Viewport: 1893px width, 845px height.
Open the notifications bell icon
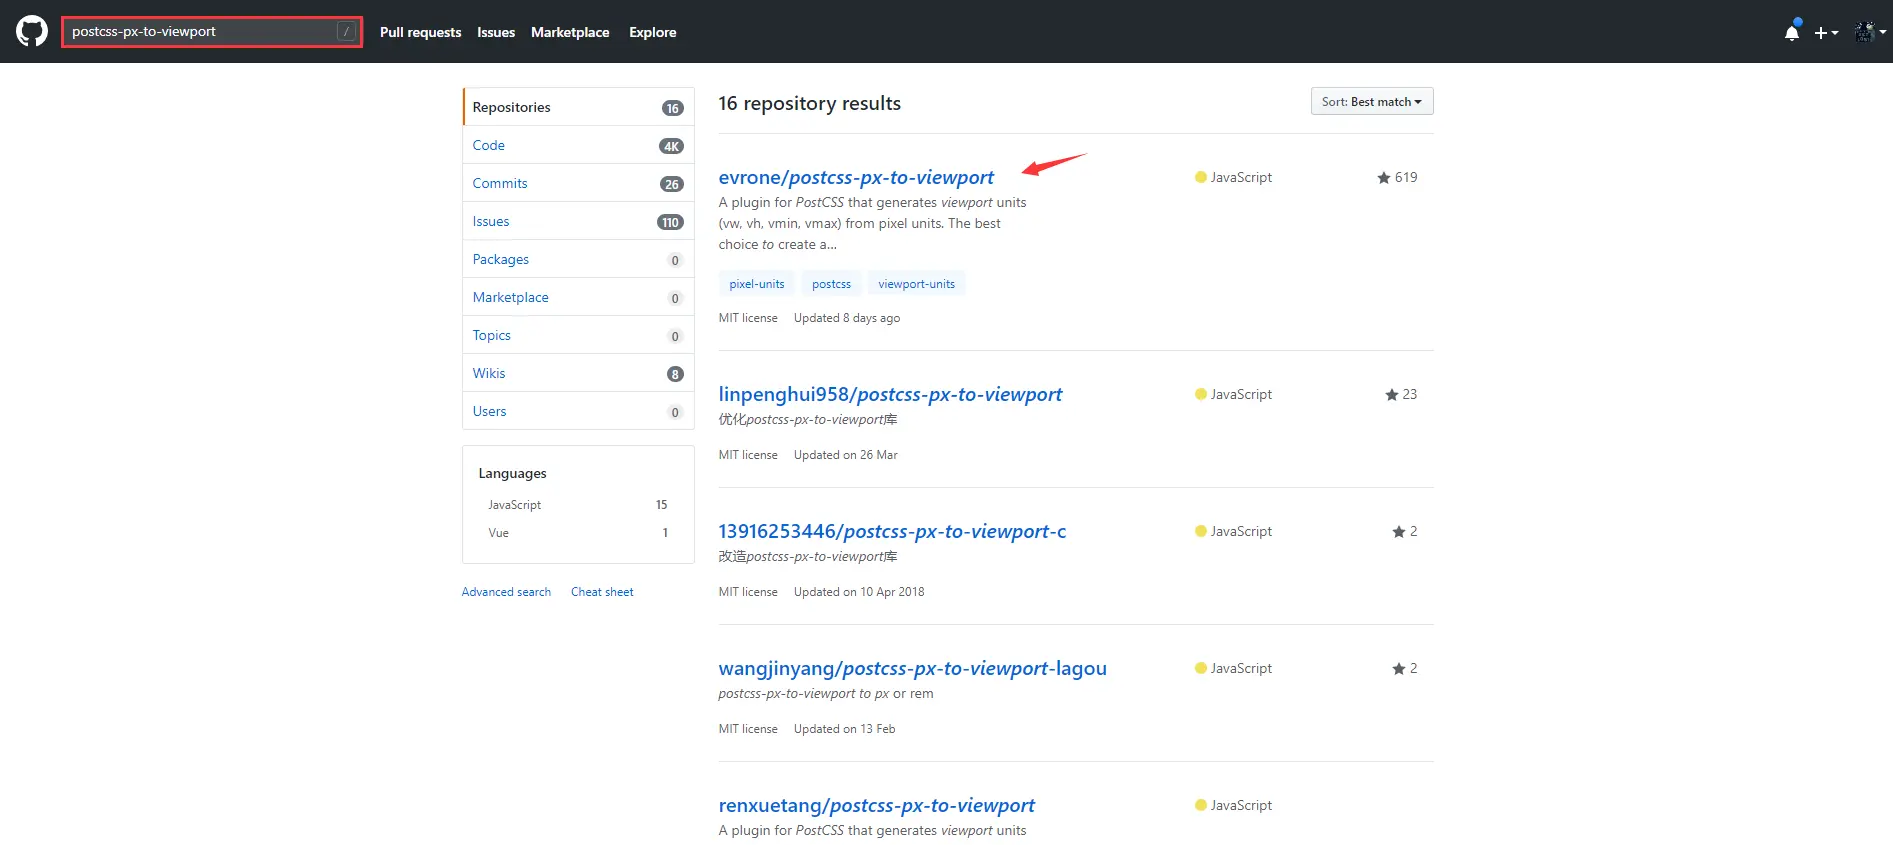[1792, 32]
